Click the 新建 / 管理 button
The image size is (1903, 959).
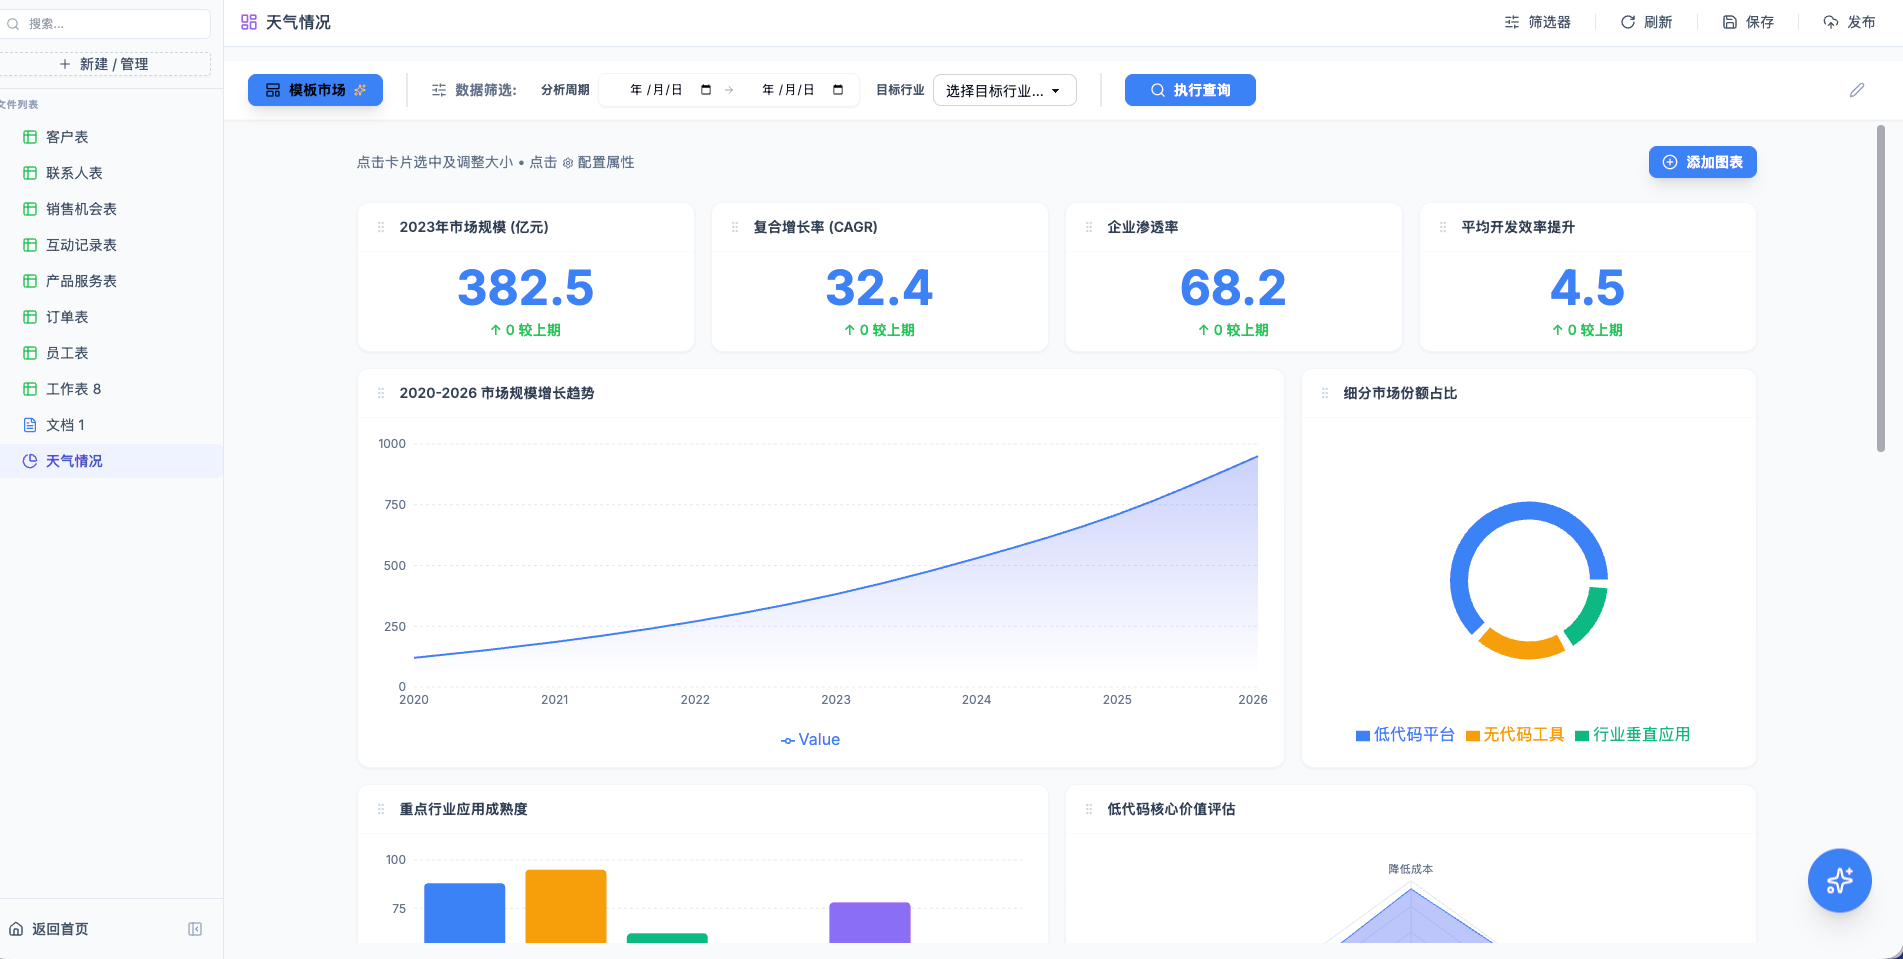click(105, 64)
